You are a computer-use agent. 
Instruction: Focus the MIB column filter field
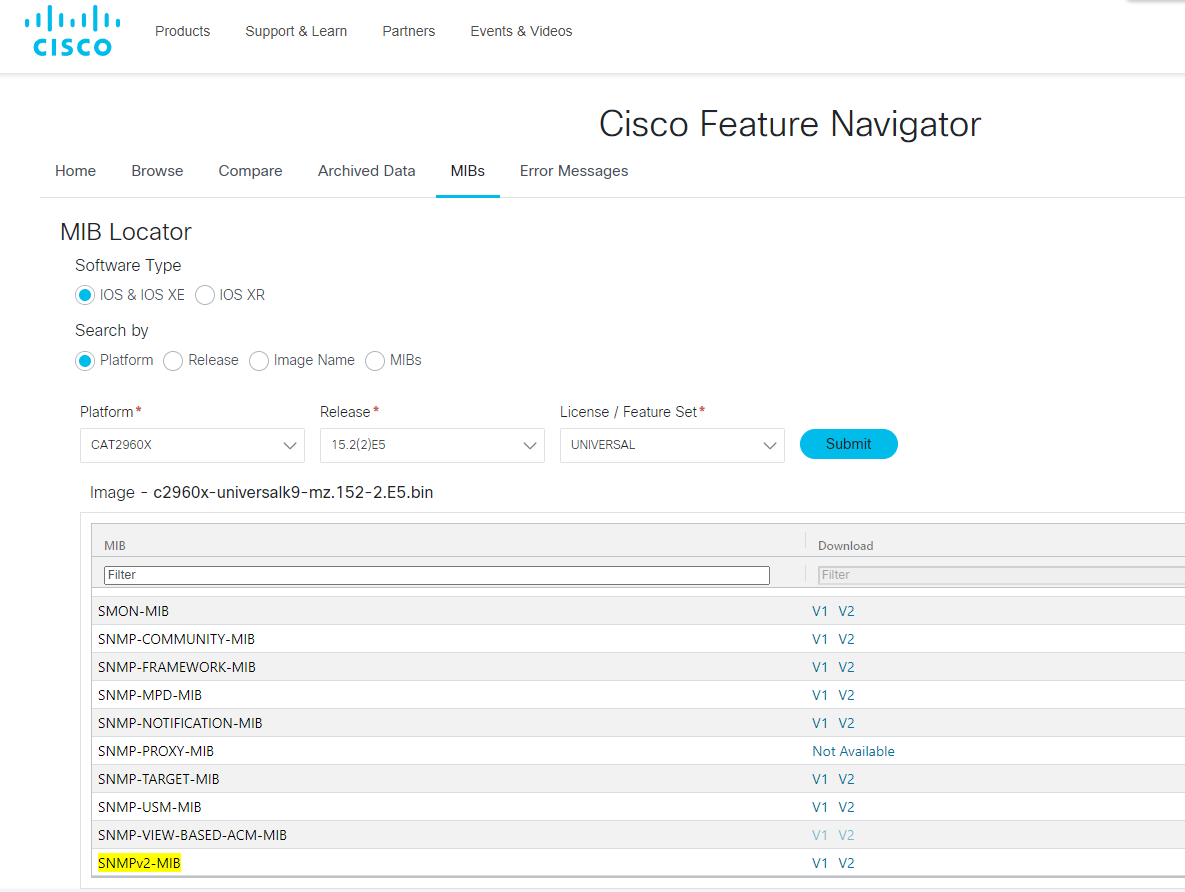pos(437,575)
